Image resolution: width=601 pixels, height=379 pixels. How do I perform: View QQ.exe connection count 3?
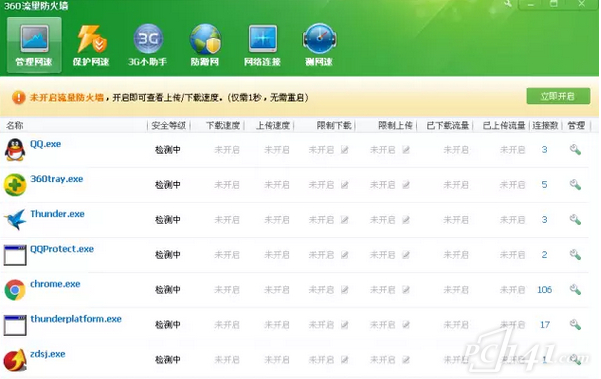coord(544,150)
